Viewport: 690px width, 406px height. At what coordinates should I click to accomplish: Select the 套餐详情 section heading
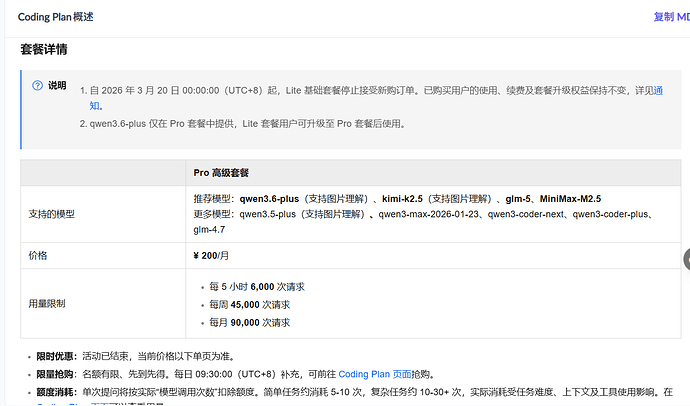(x=44, y=49)
